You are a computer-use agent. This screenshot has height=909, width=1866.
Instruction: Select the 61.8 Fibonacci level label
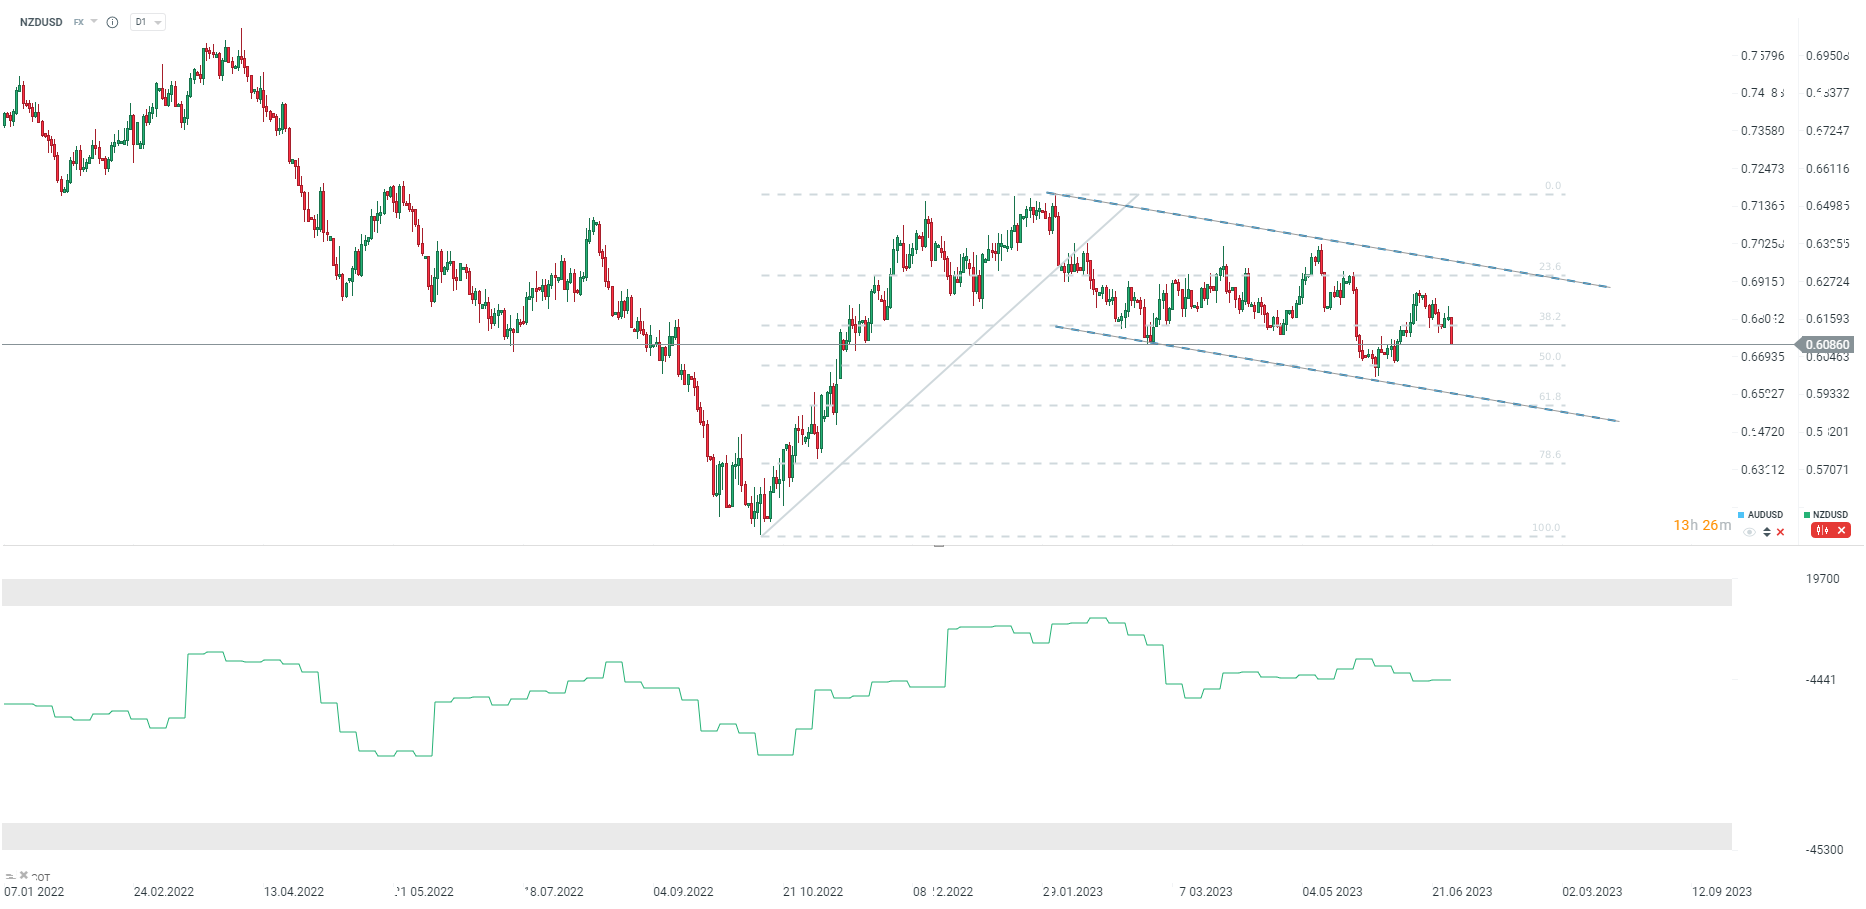coord(1550,397)
